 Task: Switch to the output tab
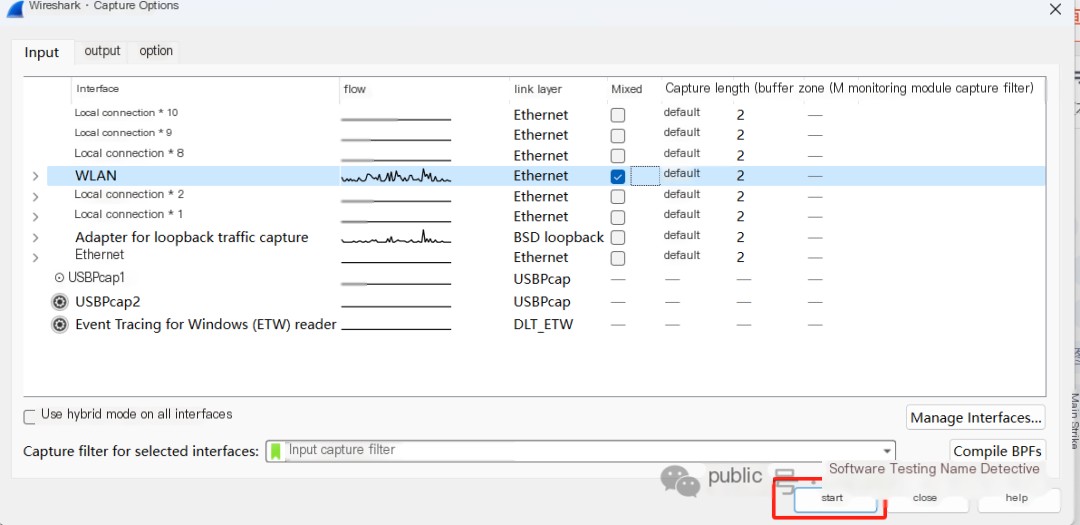(103, 51)
